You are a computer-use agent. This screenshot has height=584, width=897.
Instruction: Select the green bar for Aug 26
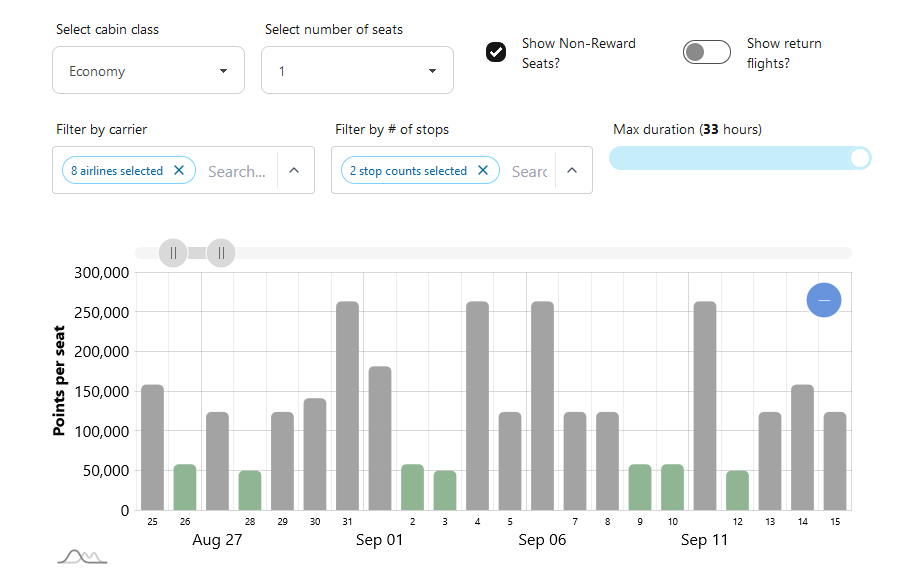pos(185,487)
